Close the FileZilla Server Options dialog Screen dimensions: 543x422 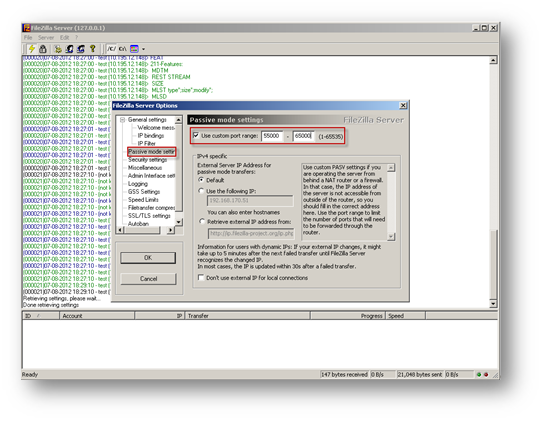(x=403, y=106)
